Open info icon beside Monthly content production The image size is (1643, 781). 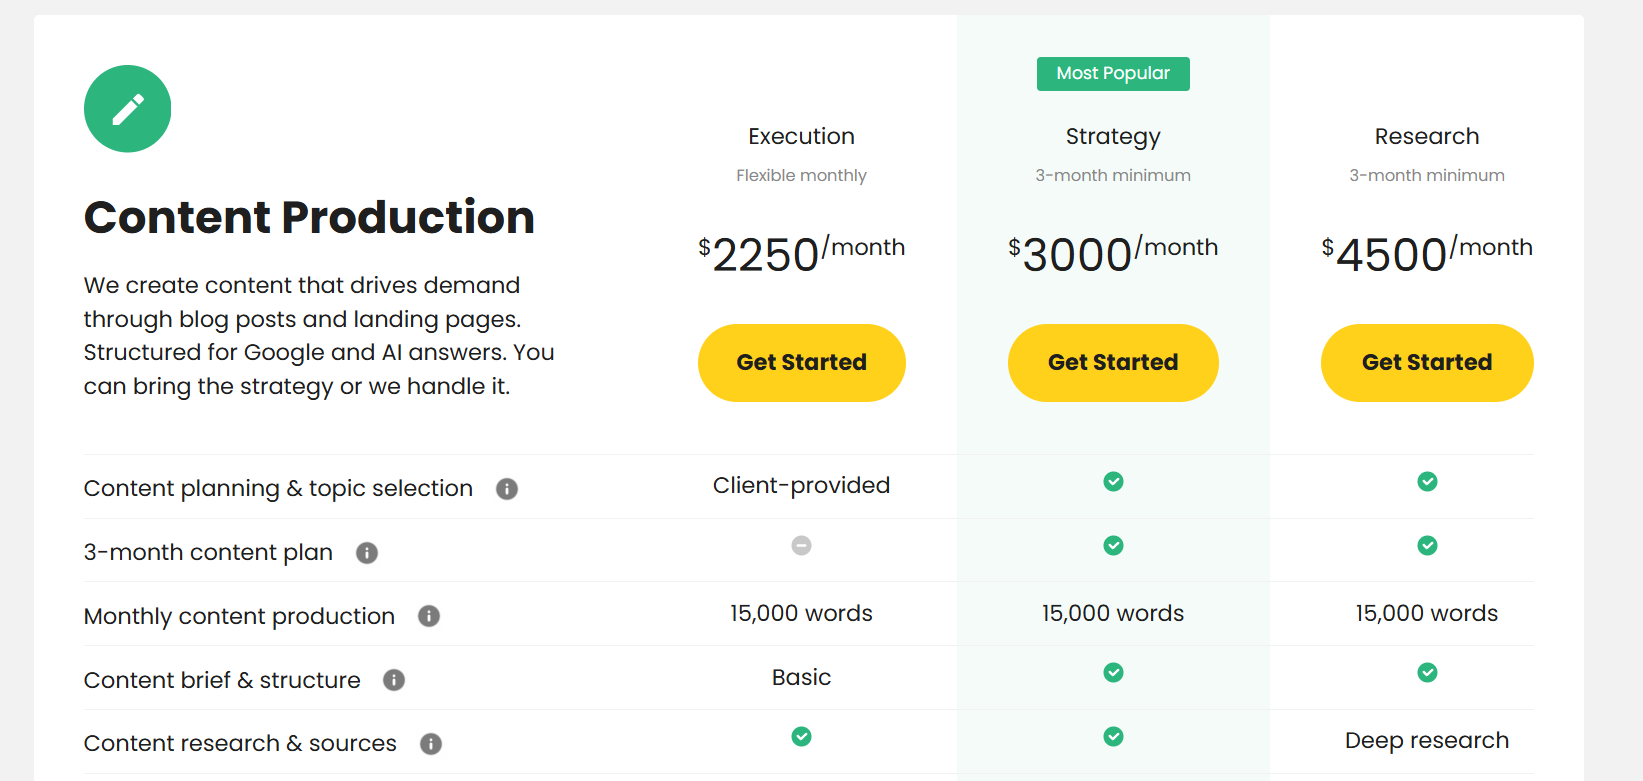click(429, 616)
